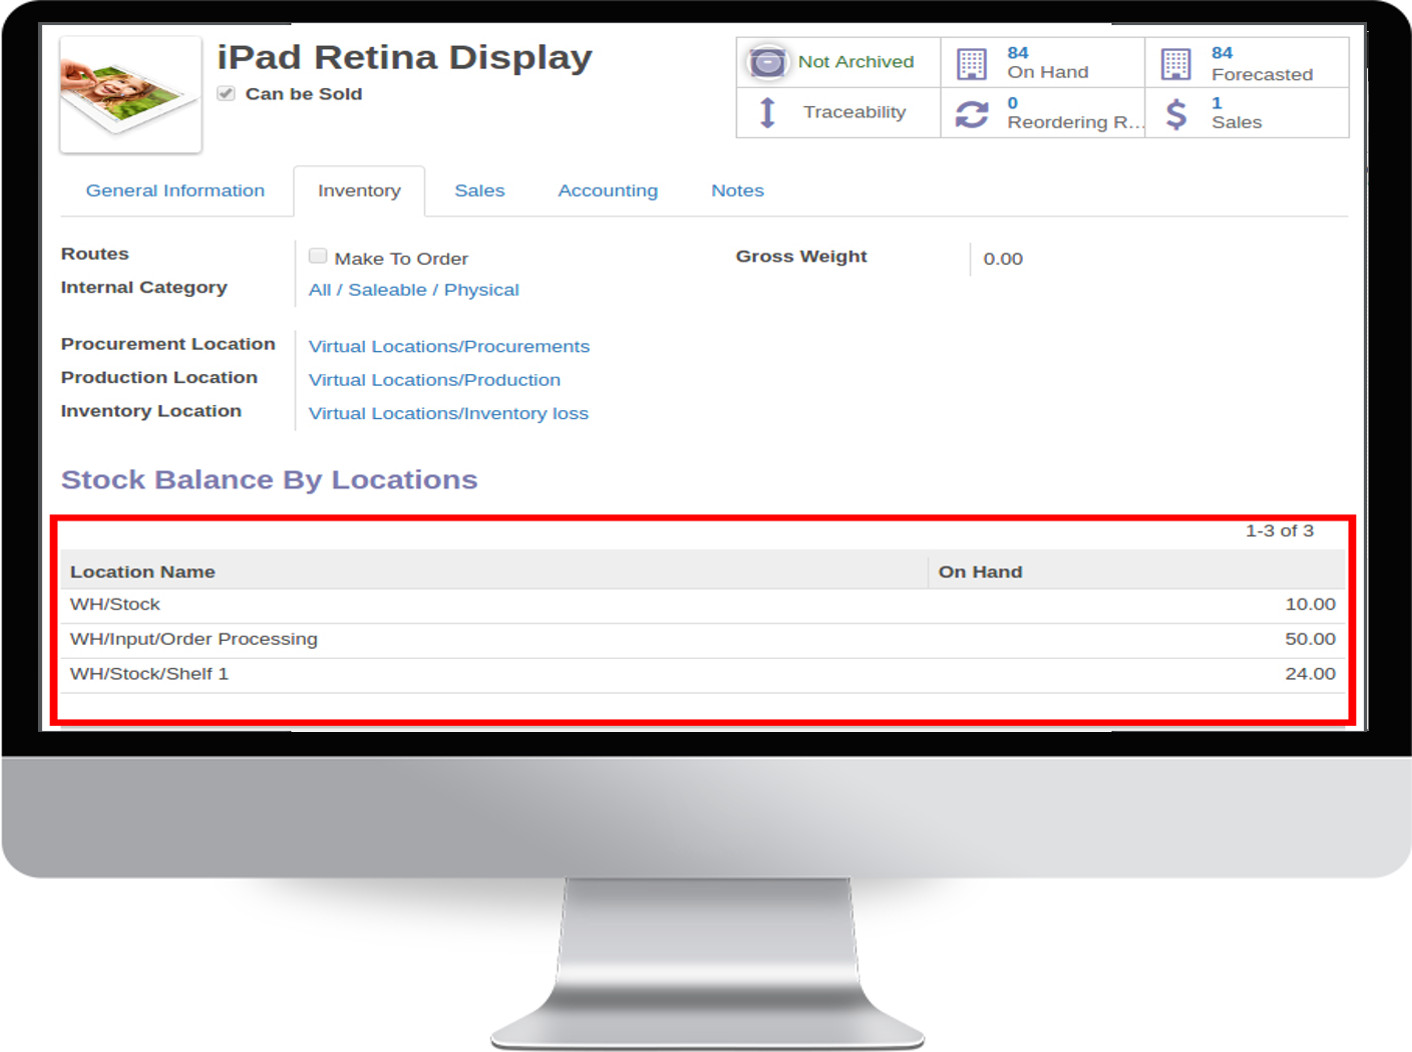The height and width of the screenshot is (1052, 1412).
Task: Click the Routes field label
Action: coord(95,254)
